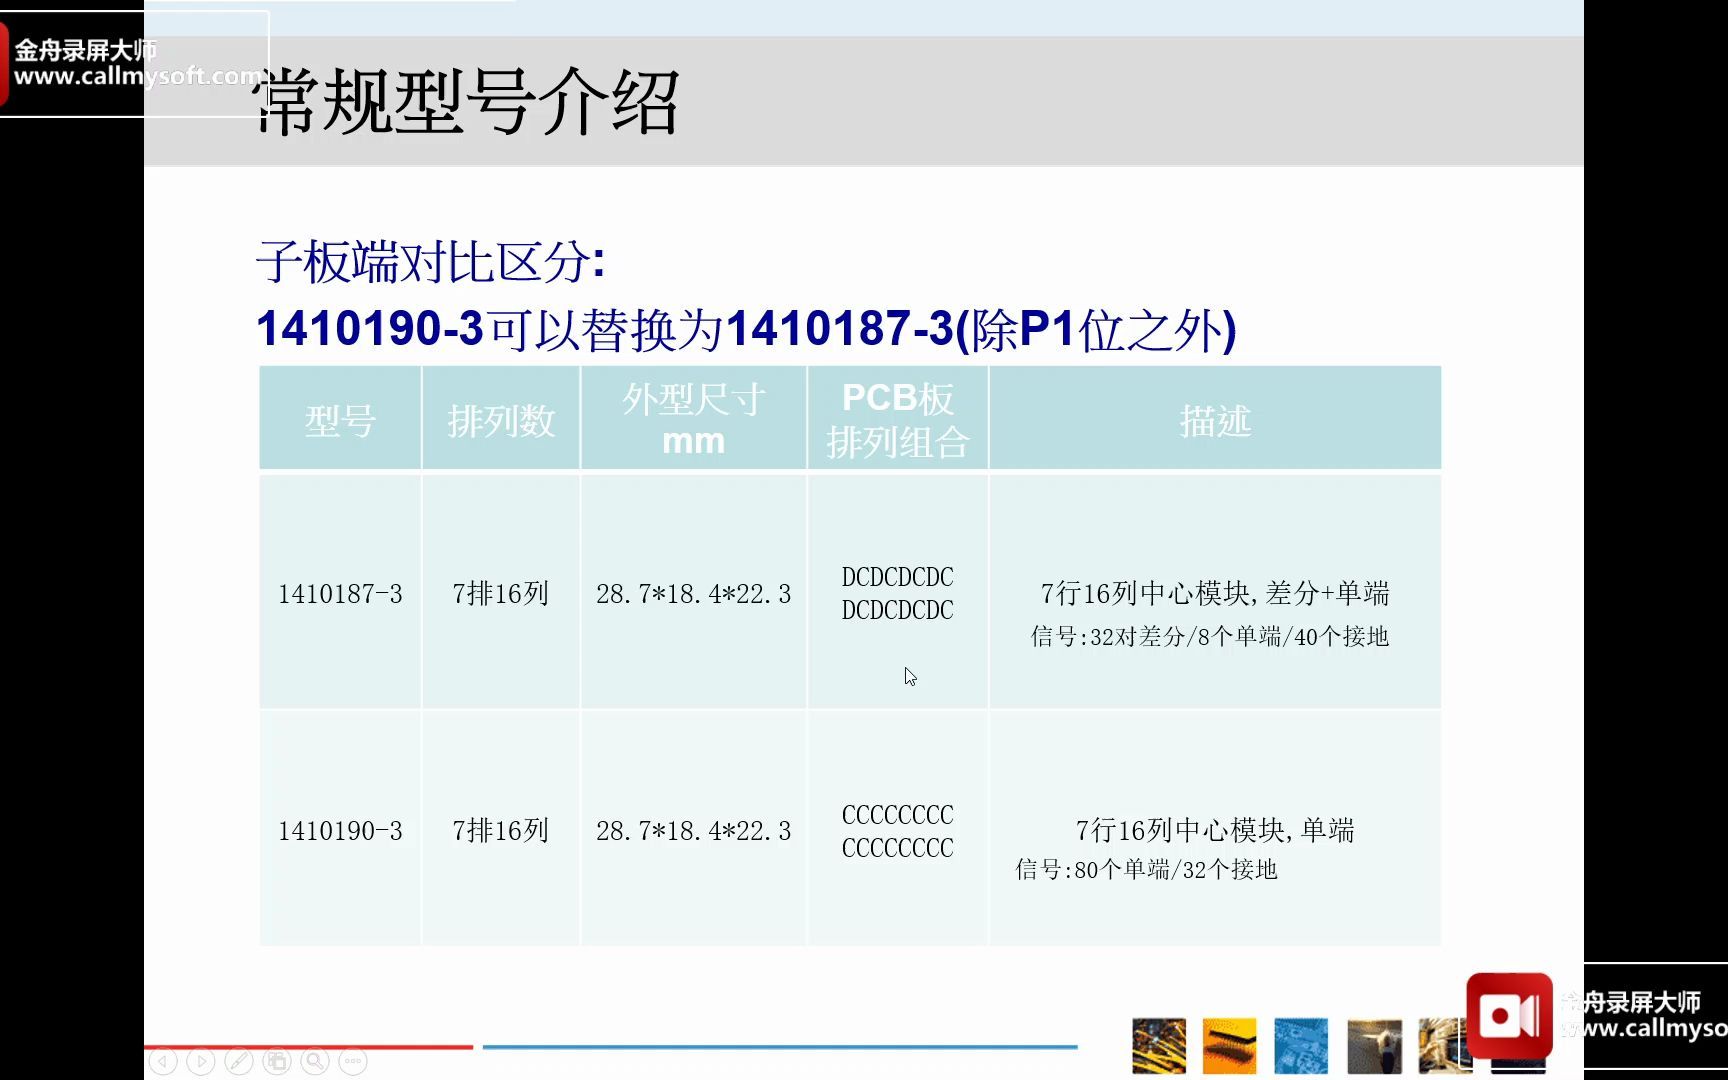Click model number 1410187-3 cell
Viewport: 1728px width, 1080px height.
tap(340, 594)
